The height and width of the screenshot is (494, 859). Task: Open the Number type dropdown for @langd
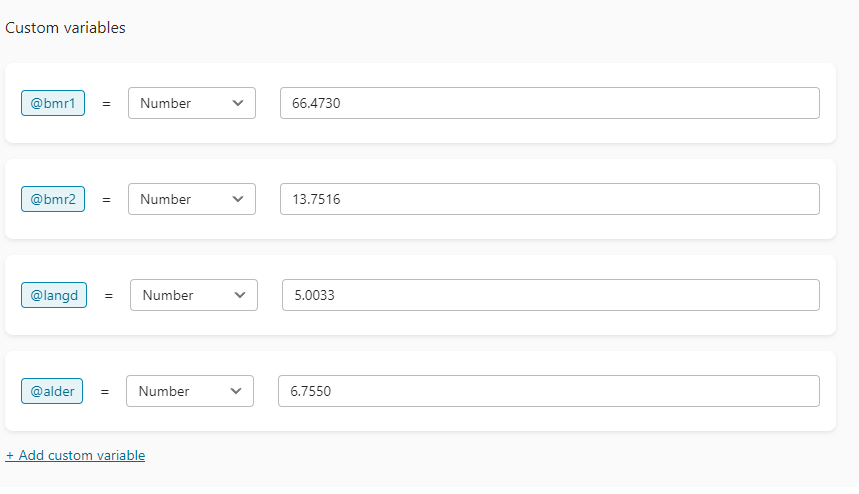tap(194, 295)
